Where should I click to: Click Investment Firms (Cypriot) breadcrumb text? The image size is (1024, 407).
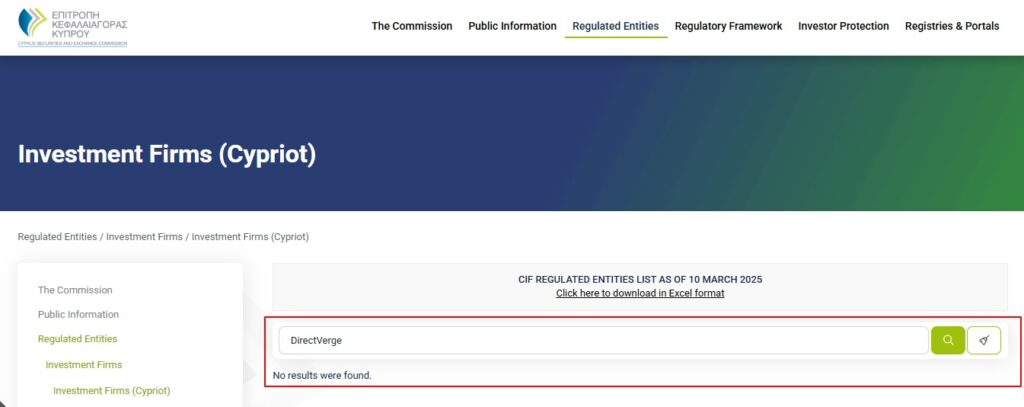[x=250, y=236]
